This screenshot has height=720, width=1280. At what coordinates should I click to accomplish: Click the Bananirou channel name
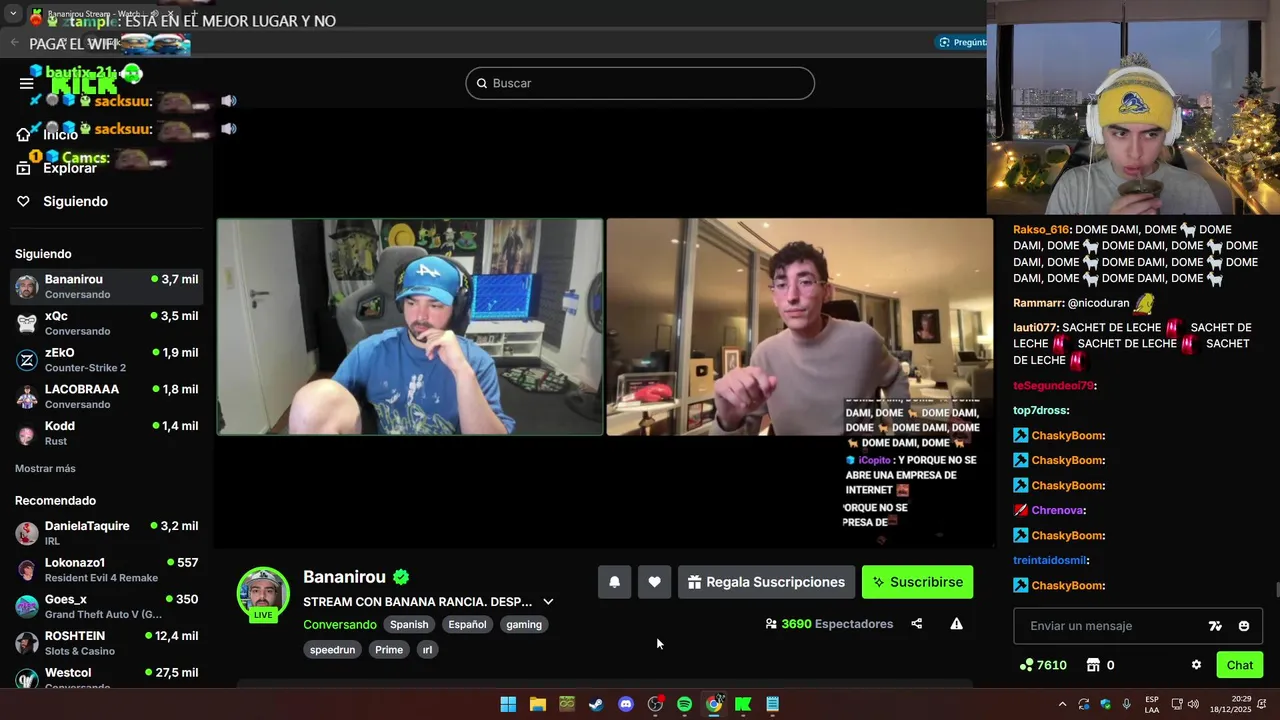344,577
